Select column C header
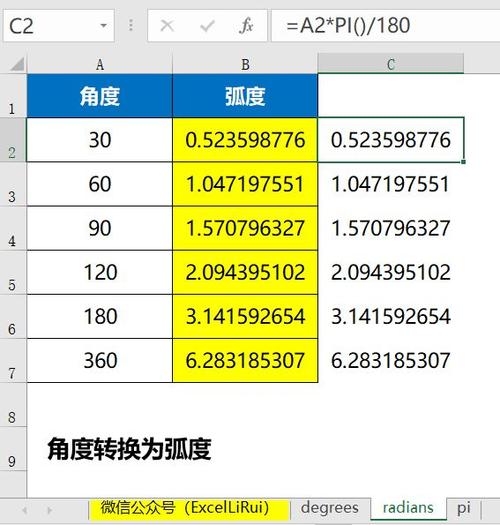 [x=391, y=64]
